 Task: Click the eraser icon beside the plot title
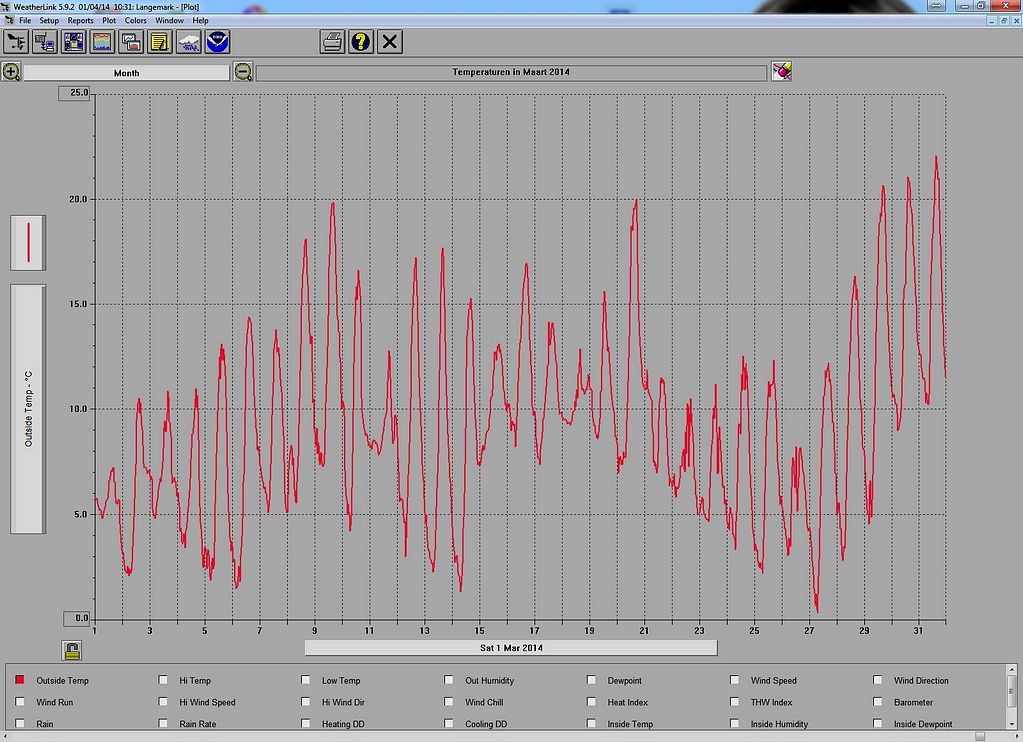781,71
